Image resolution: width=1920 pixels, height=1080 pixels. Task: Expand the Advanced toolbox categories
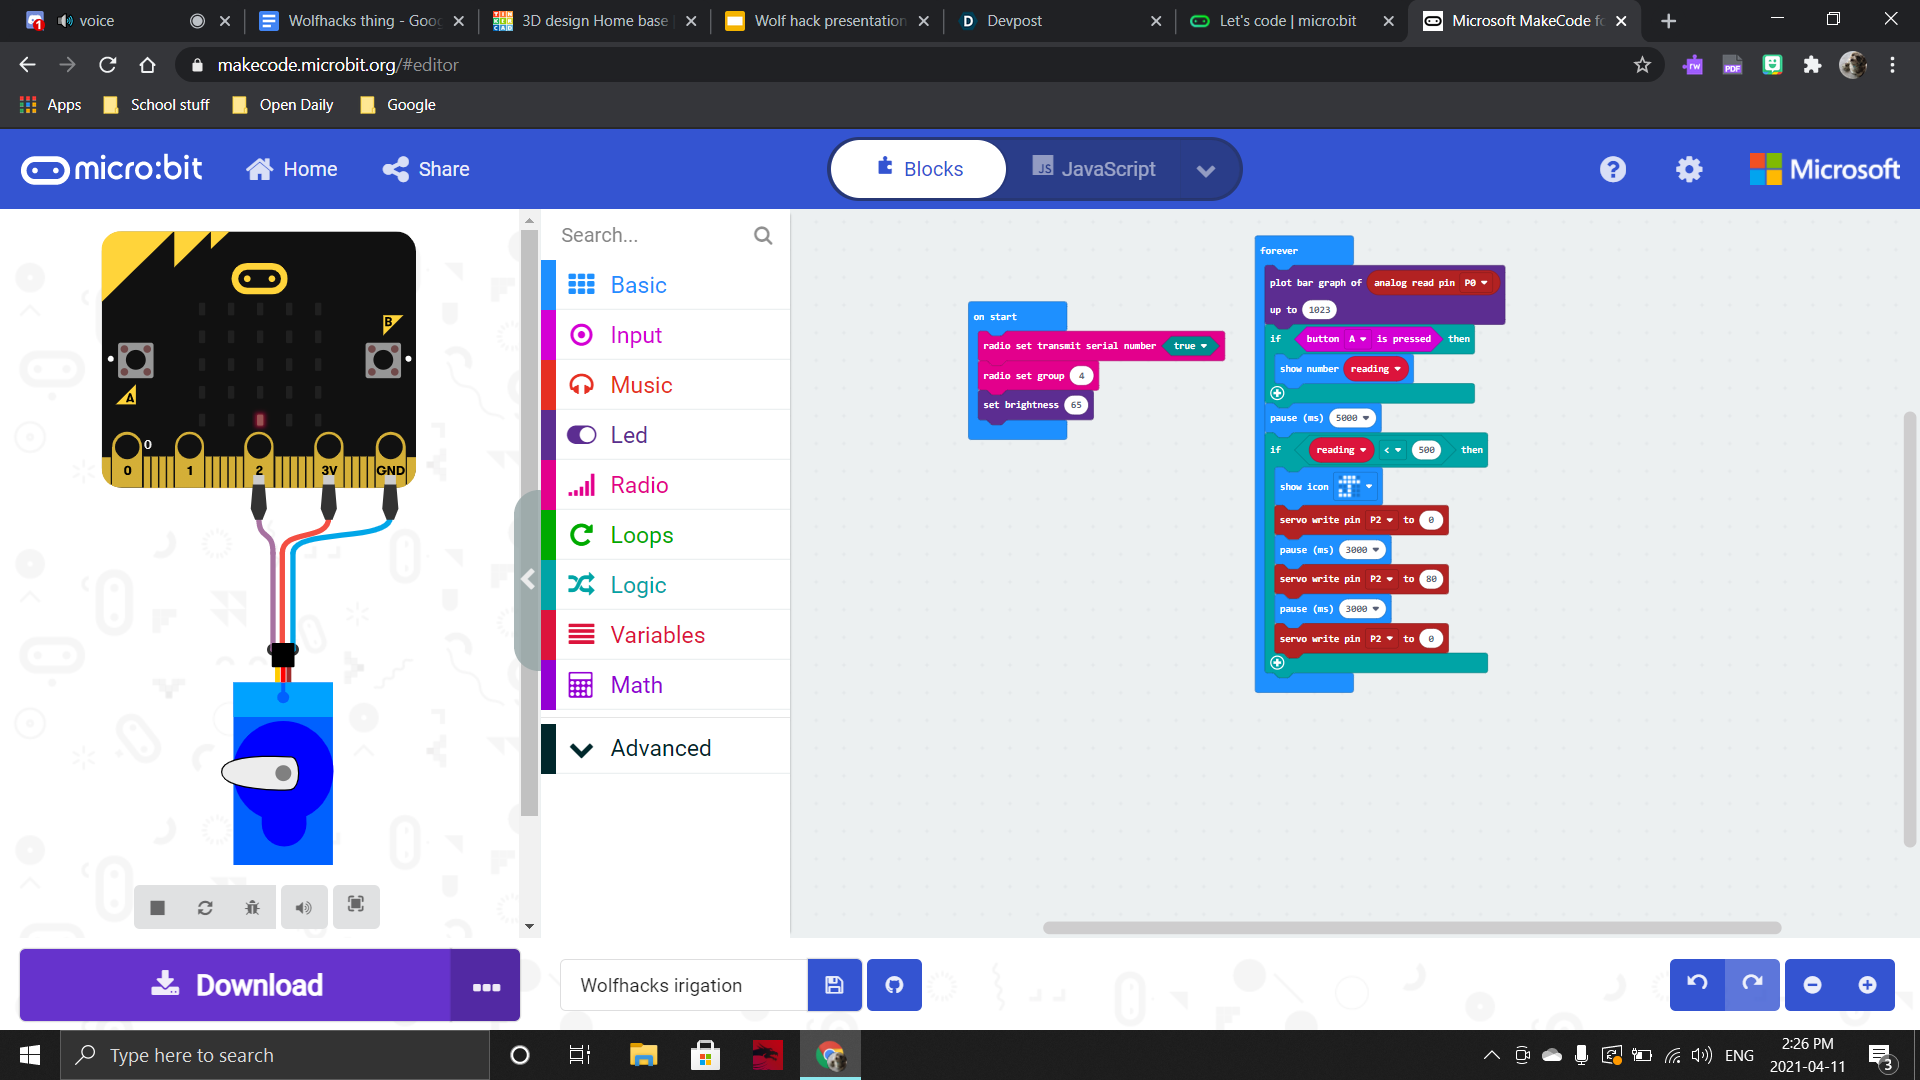coord(660,748)
